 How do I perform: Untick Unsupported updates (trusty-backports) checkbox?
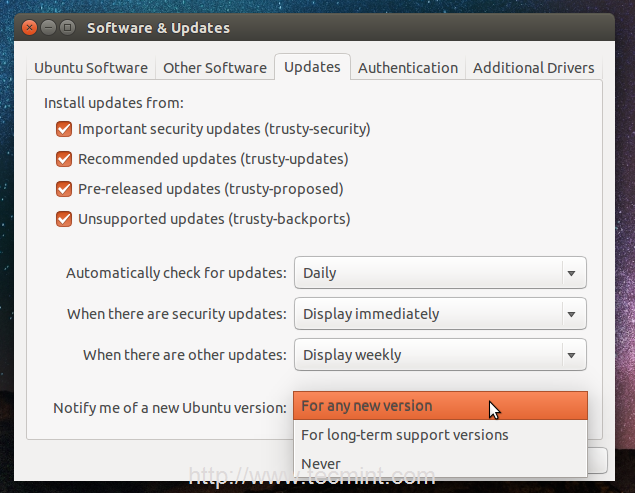[x=64, y=218]
